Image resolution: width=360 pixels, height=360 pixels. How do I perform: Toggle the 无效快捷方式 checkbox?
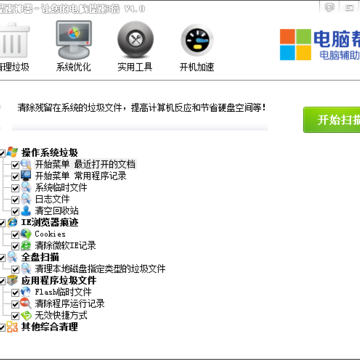coord(15,315)
